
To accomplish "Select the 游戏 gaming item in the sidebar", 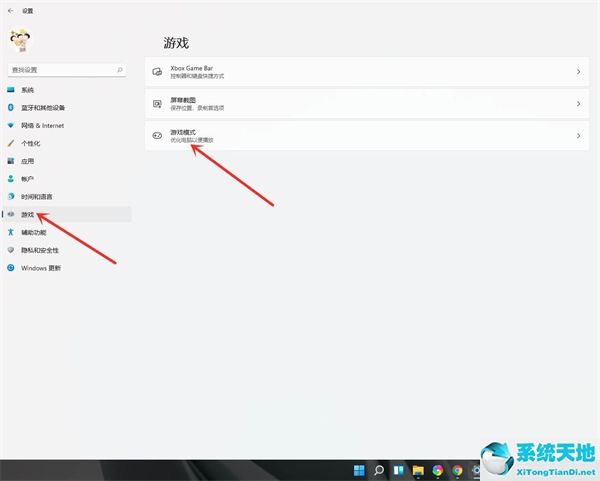I will 67,215.
